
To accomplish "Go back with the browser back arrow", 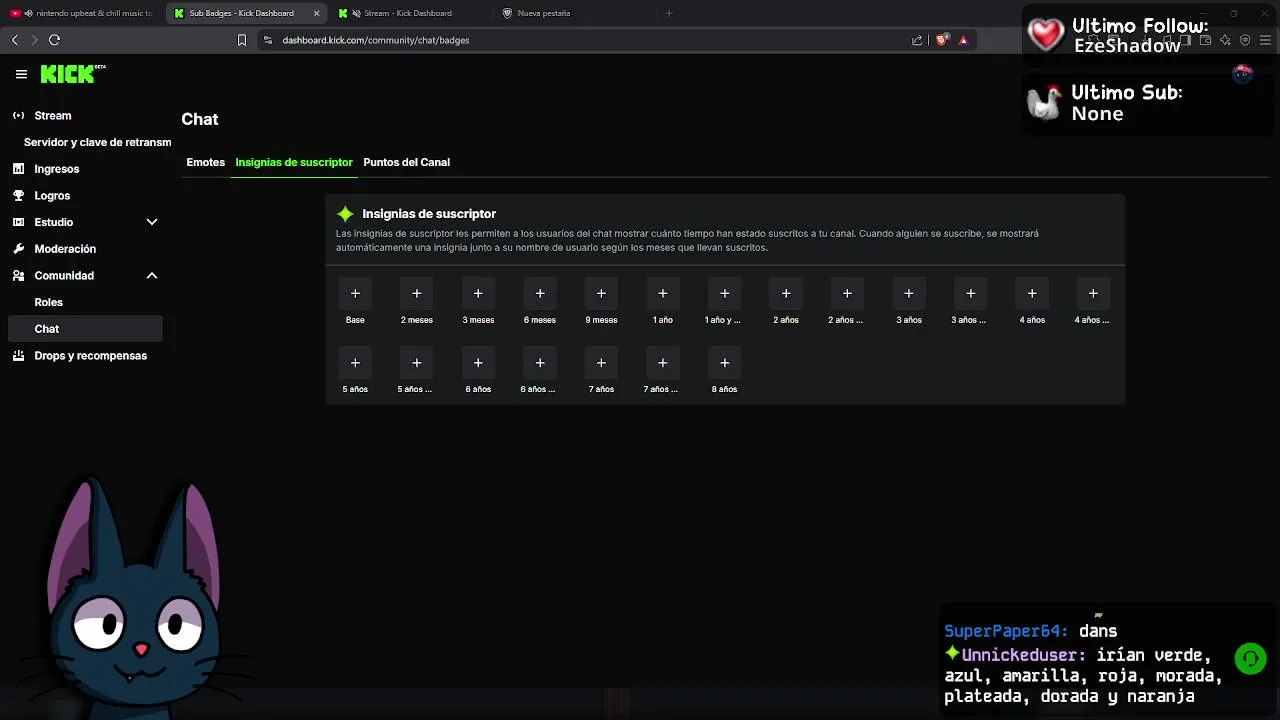I will [x=14, y=40].
